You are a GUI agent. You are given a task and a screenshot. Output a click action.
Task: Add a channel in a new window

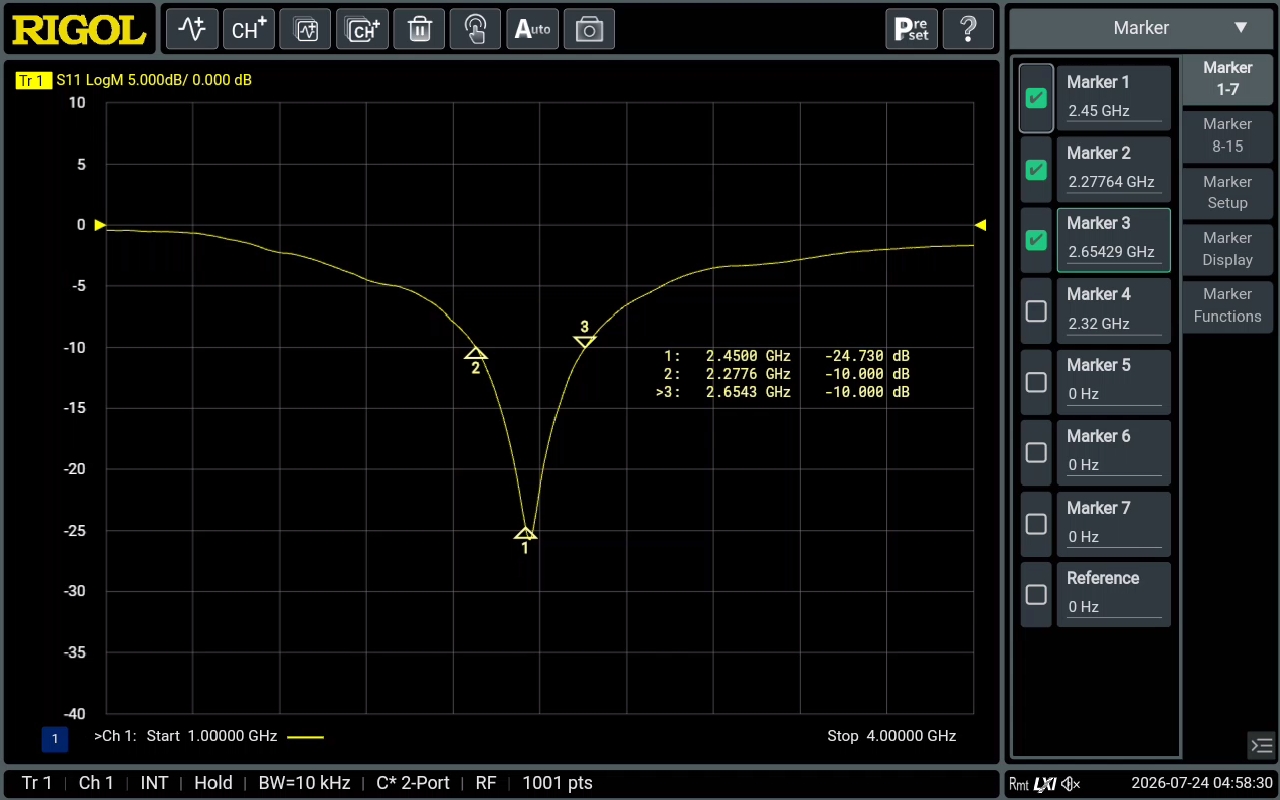click(362, 29)
